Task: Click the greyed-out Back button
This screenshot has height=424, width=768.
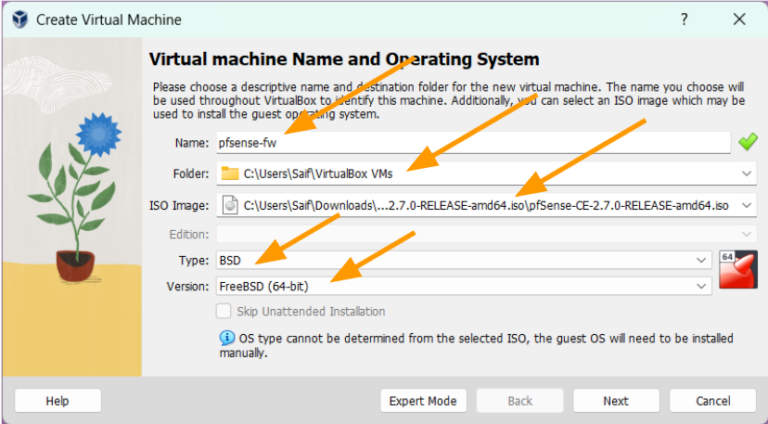Action: (x=520, y=401)
